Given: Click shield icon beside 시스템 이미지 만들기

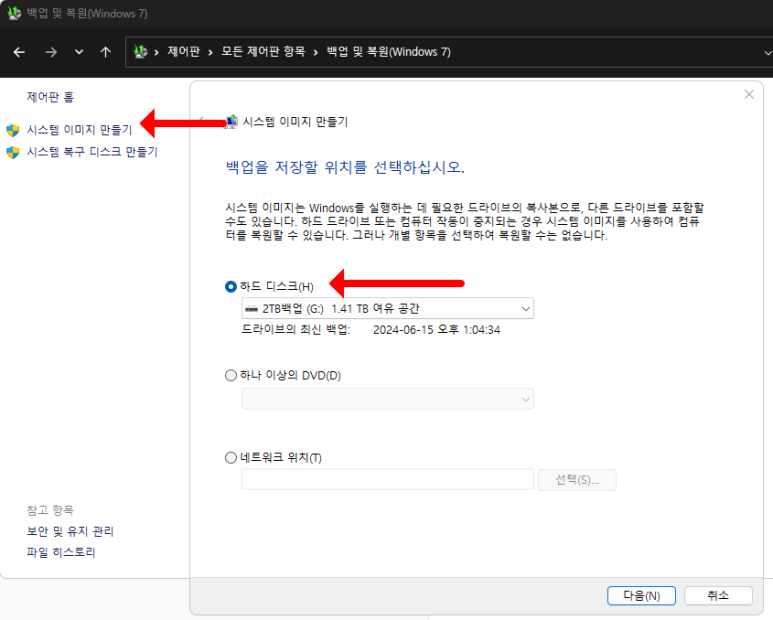Looking at the screenshot, I should click(13, 130).
